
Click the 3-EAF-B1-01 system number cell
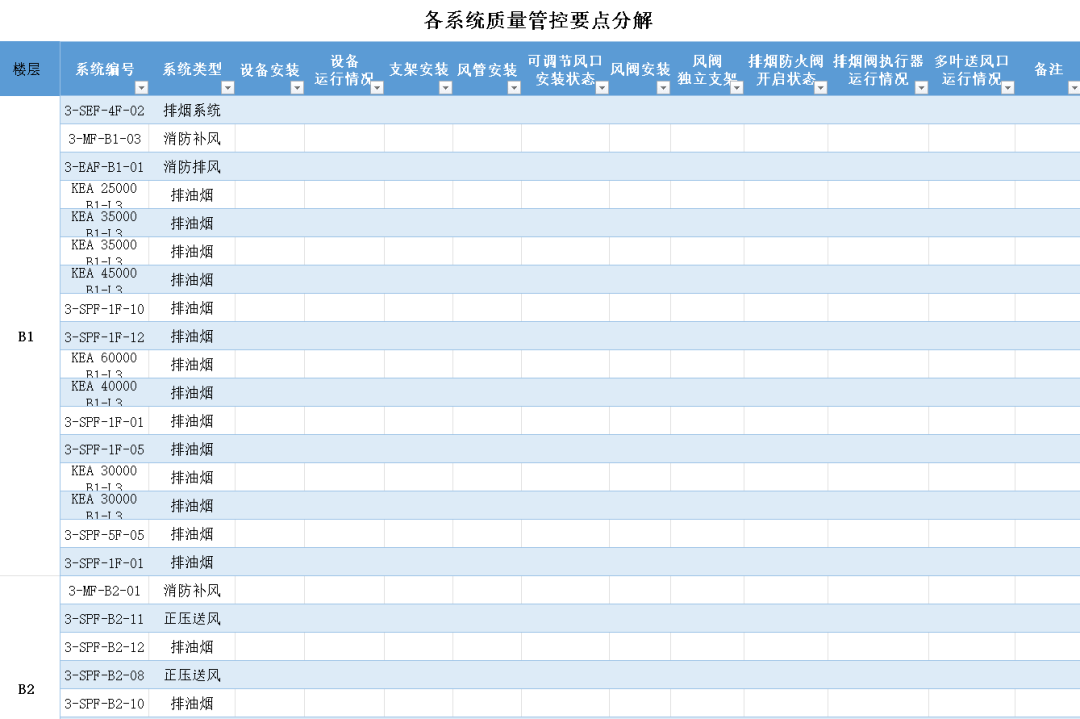coord(104,167)
